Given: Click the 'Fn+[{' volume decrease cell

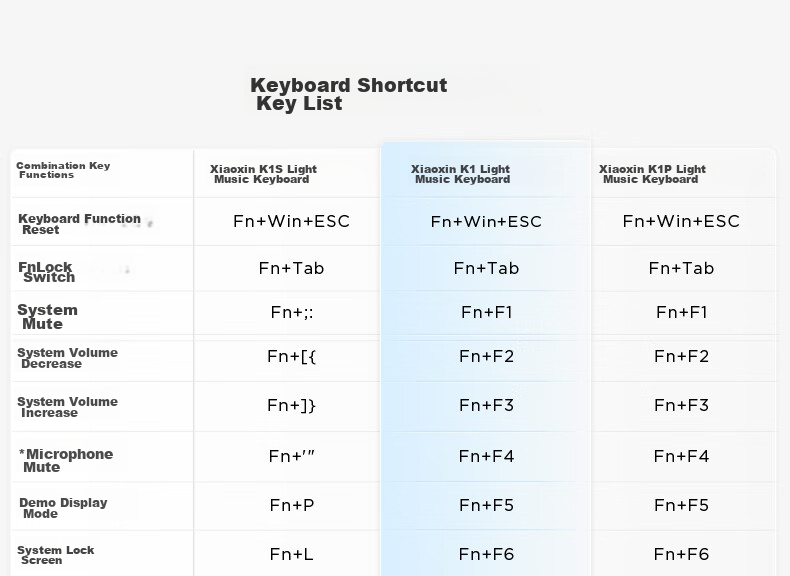Looking at the screenshot, I should pyautogui.click(x=291, y=357).
